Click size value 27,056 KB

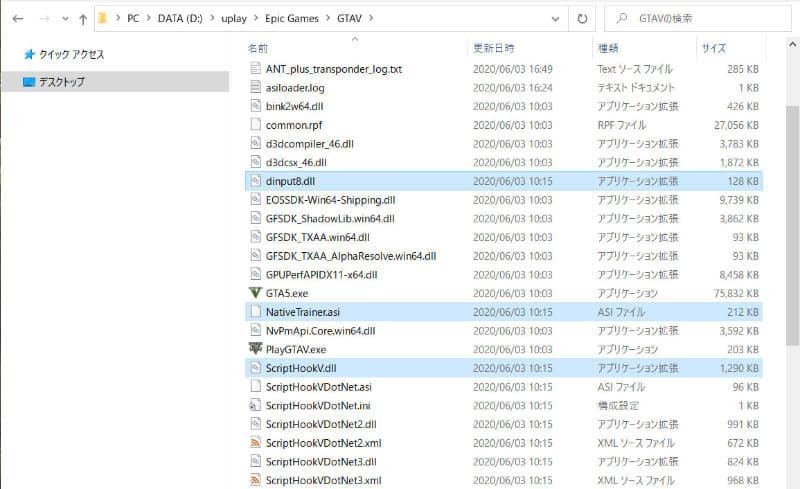(736, 125)
